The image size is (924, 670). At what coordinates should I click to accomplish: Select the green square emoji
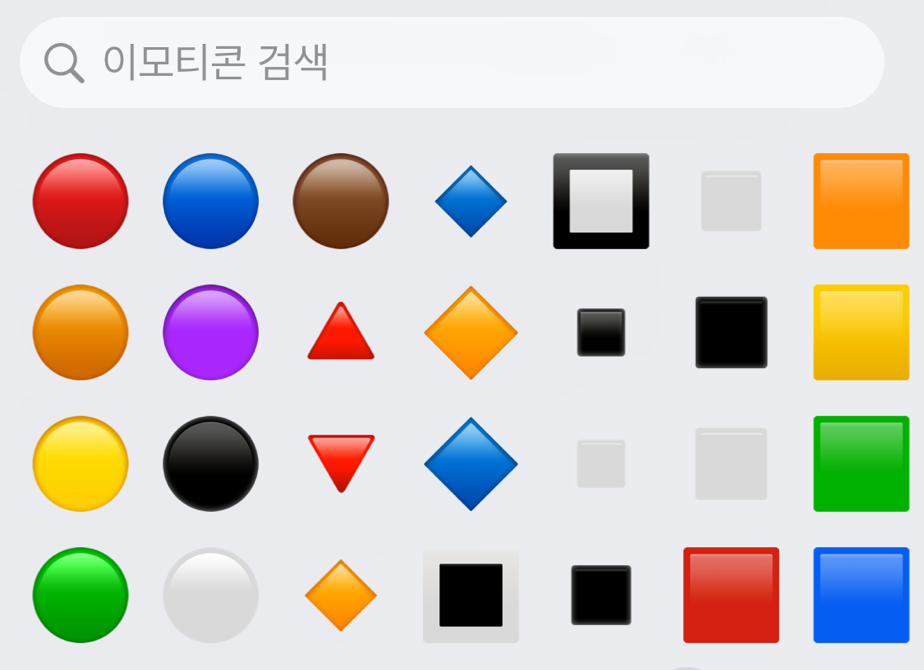(862, 464)
